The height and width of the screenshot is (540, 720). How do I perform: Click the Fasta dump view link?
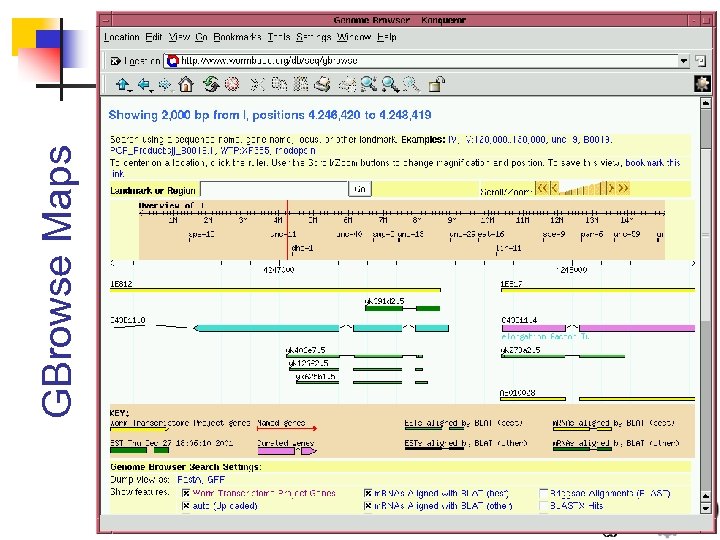(x=190, y=479)
